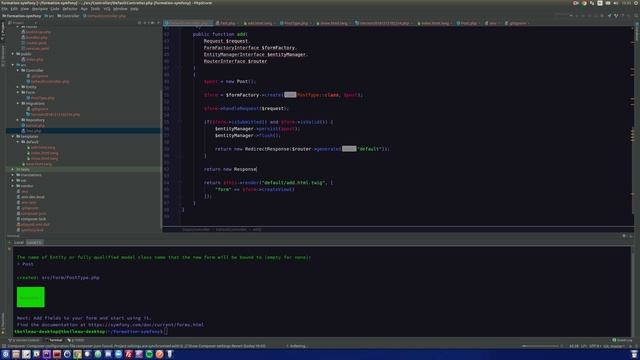Image resolution: width=640 pixels, height=360 pixels.
Task: Open Terminal panel settings gear icon
Action: 624,236
